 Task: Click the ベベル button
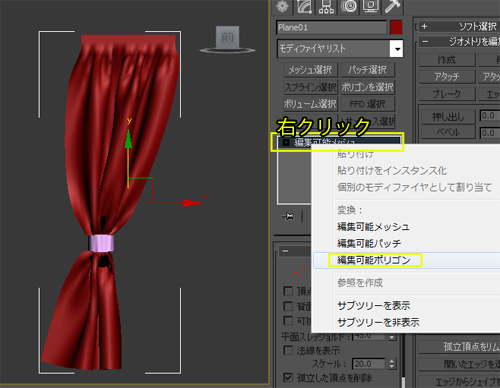point(448,132)
